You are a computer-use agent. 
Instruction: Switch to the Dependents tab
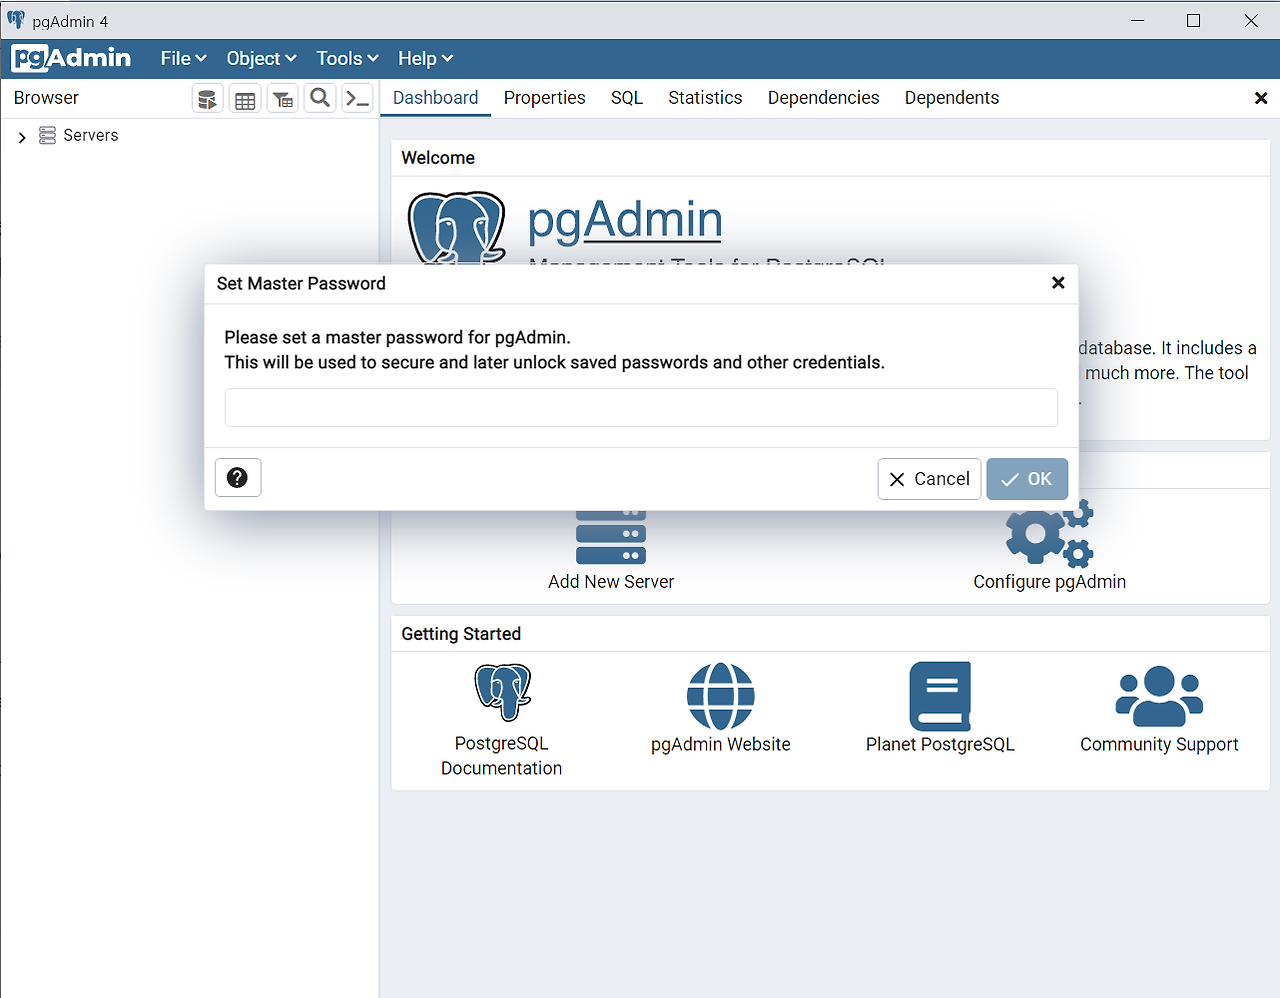click(x=952, y=98)
